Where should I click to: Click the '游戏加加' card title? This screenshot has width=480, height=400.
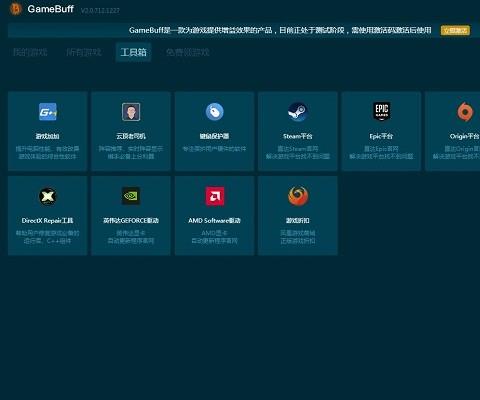coord(47,136)
